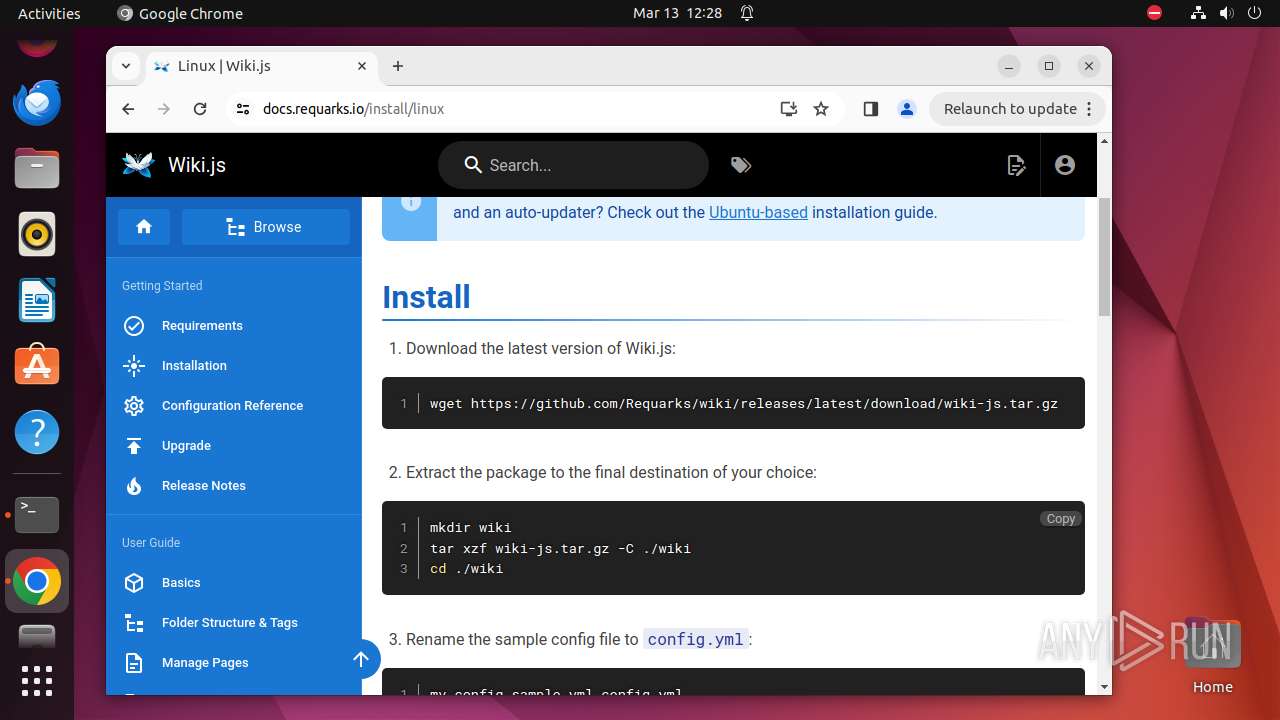Viewport: 1280px width, 720px height.
Task: Click the Upgrade arrow icon
Action: coord(134,446)
